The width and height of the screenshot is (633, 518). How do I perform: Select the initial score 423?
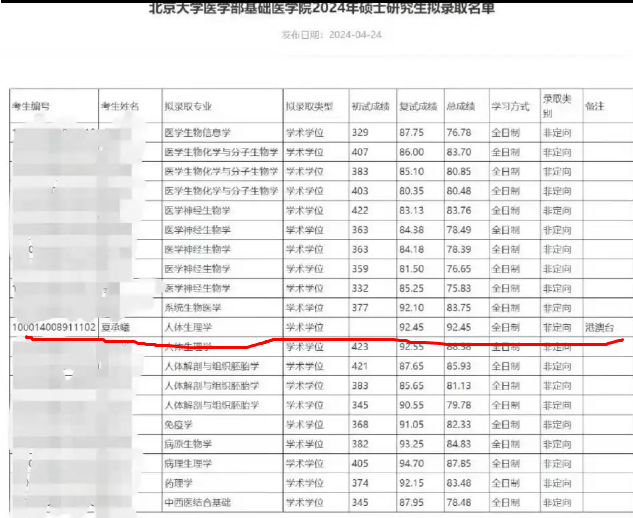360,347
